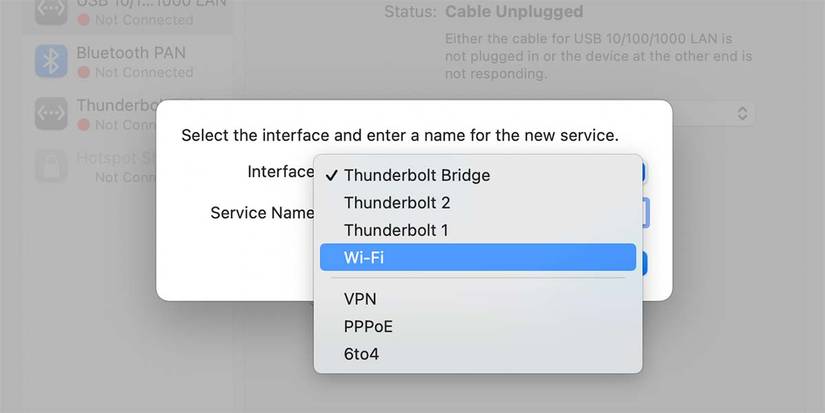Click the Interface popup button's blue edge
This screenshot has height=413, width=825.
(644, 173)
